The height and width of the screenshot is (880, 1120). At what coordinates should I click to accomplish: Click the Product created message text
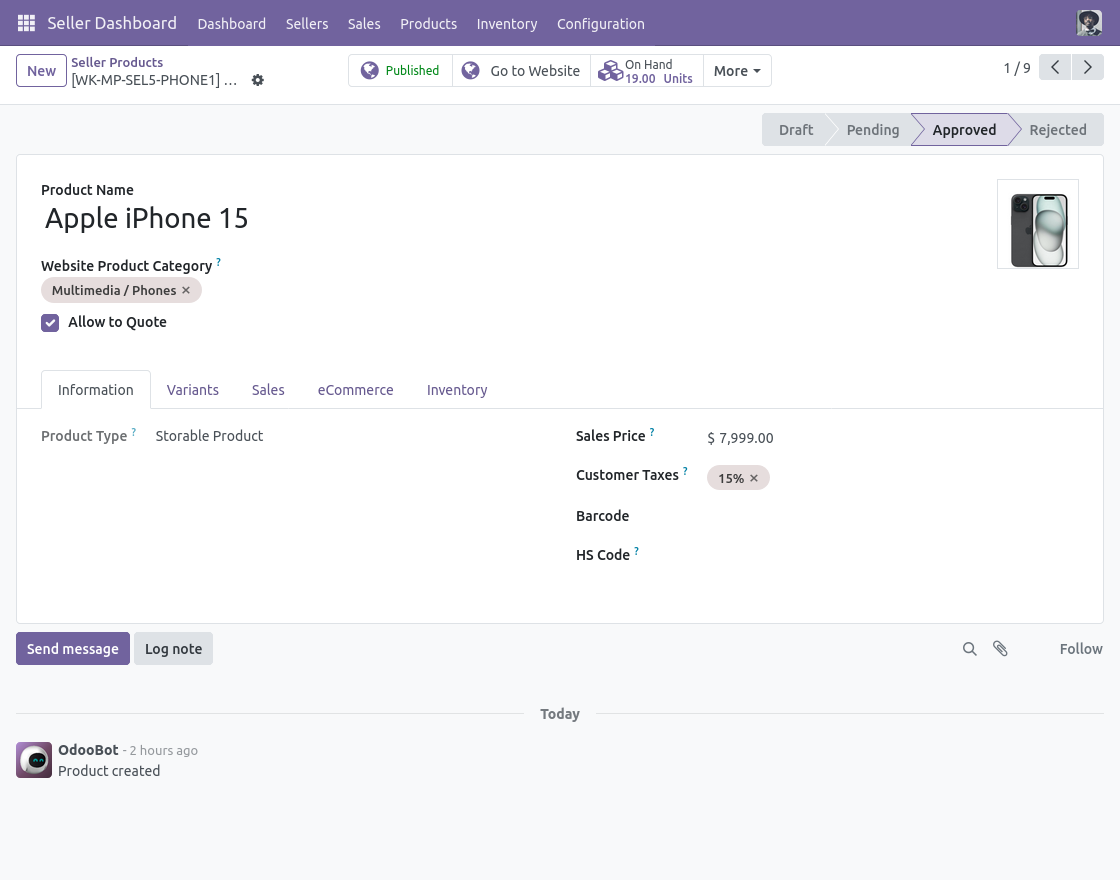109,771
